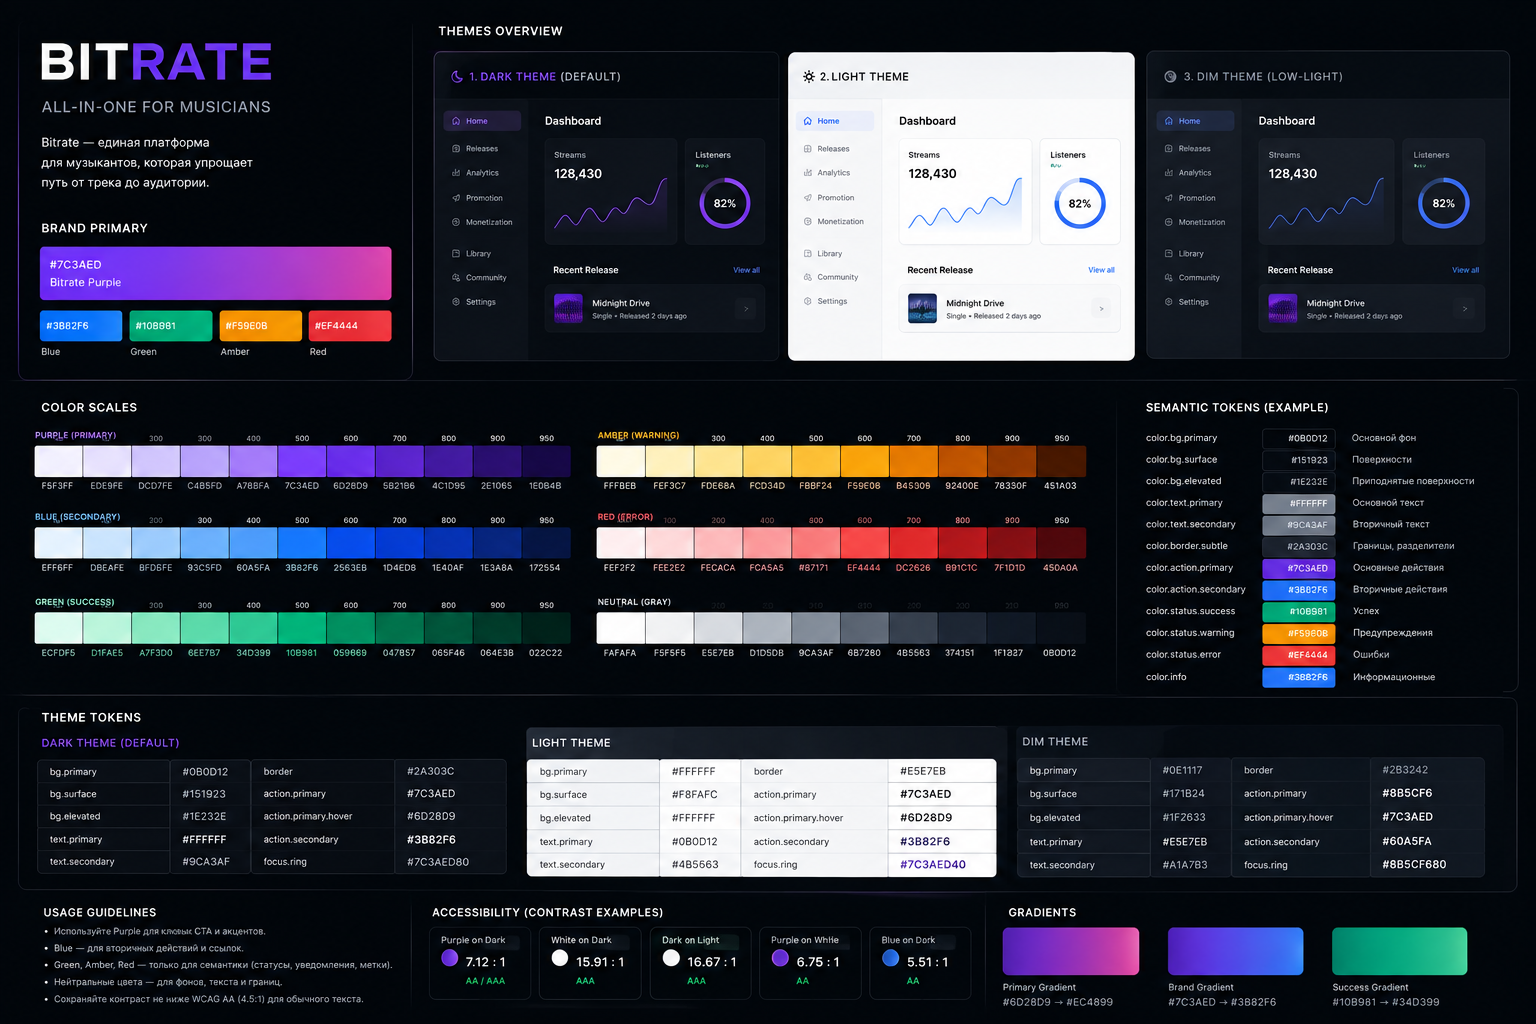The height and width of the screenshot is (1024, 1536).
Task: Click the sun icon beside Light Theme title
Action: 808,76
